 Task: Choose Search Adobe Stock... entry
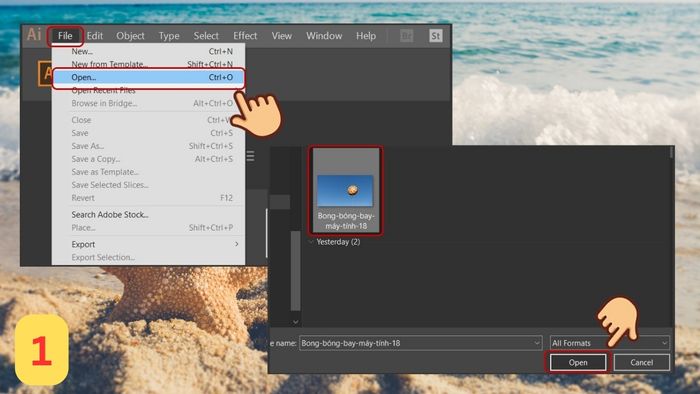[149, 215]
